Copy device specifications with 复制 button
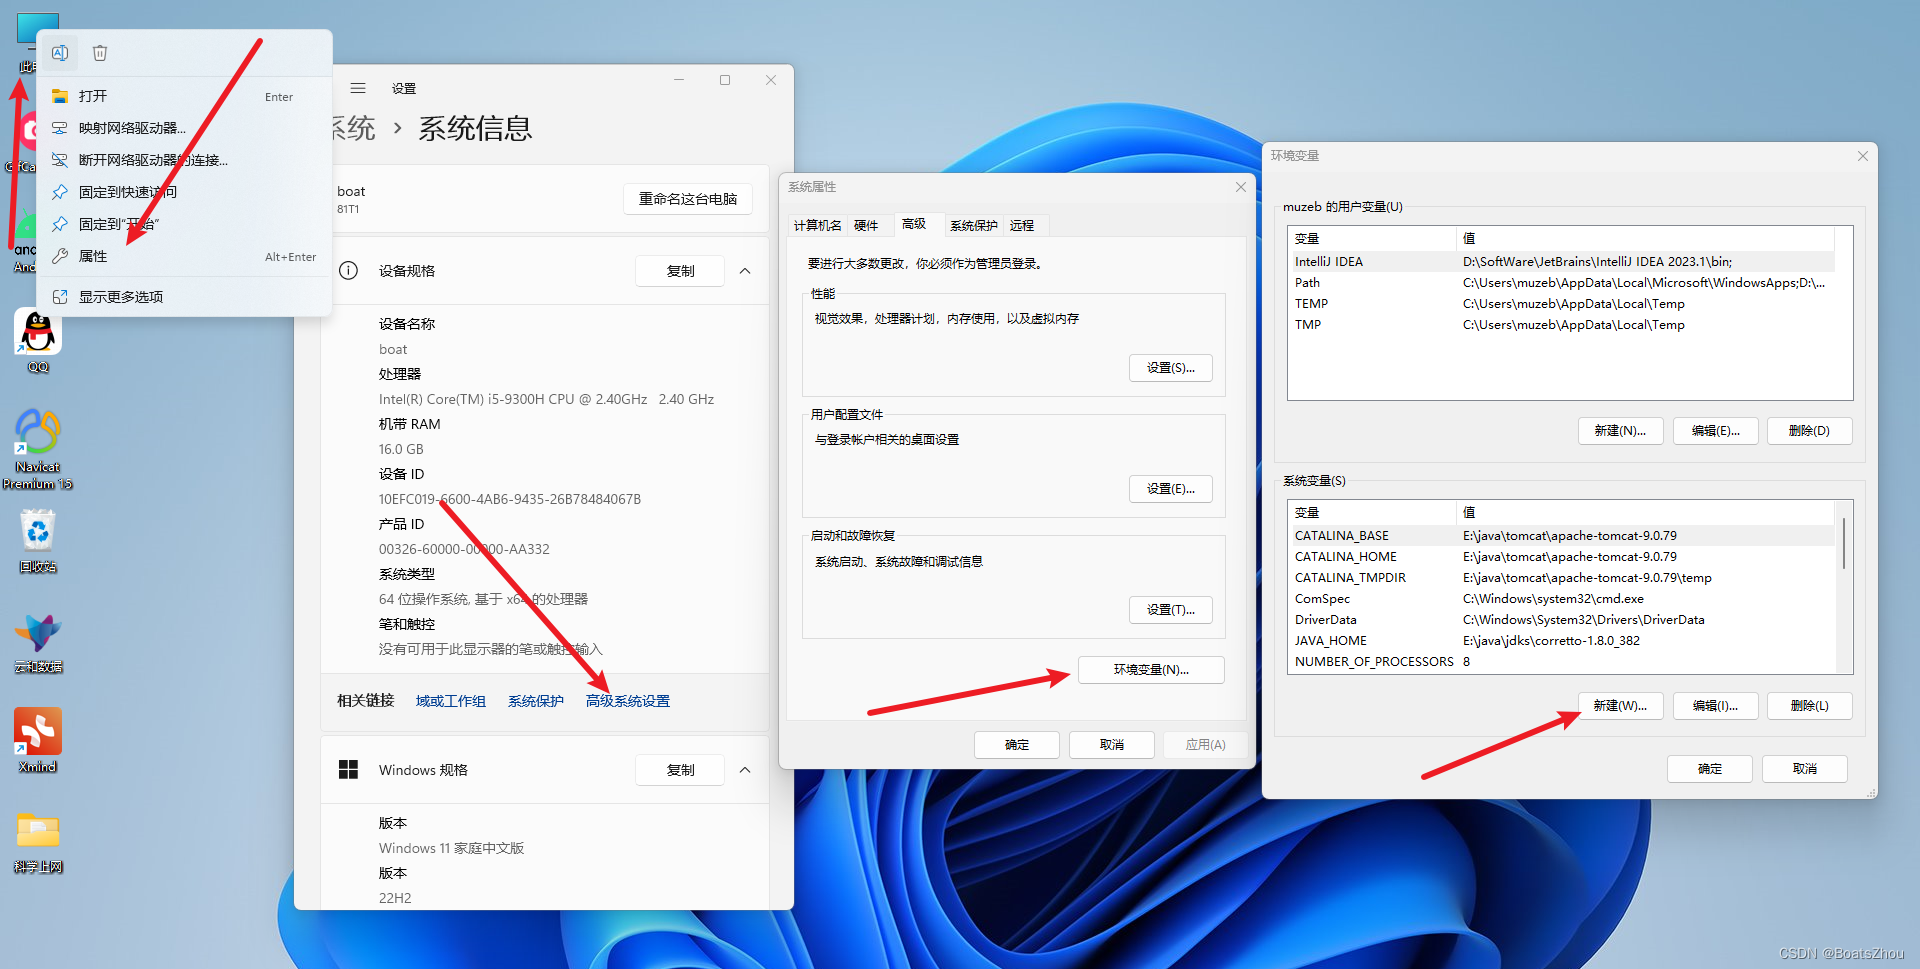This screenshot has height=969, width=1920. click(680, 271)
